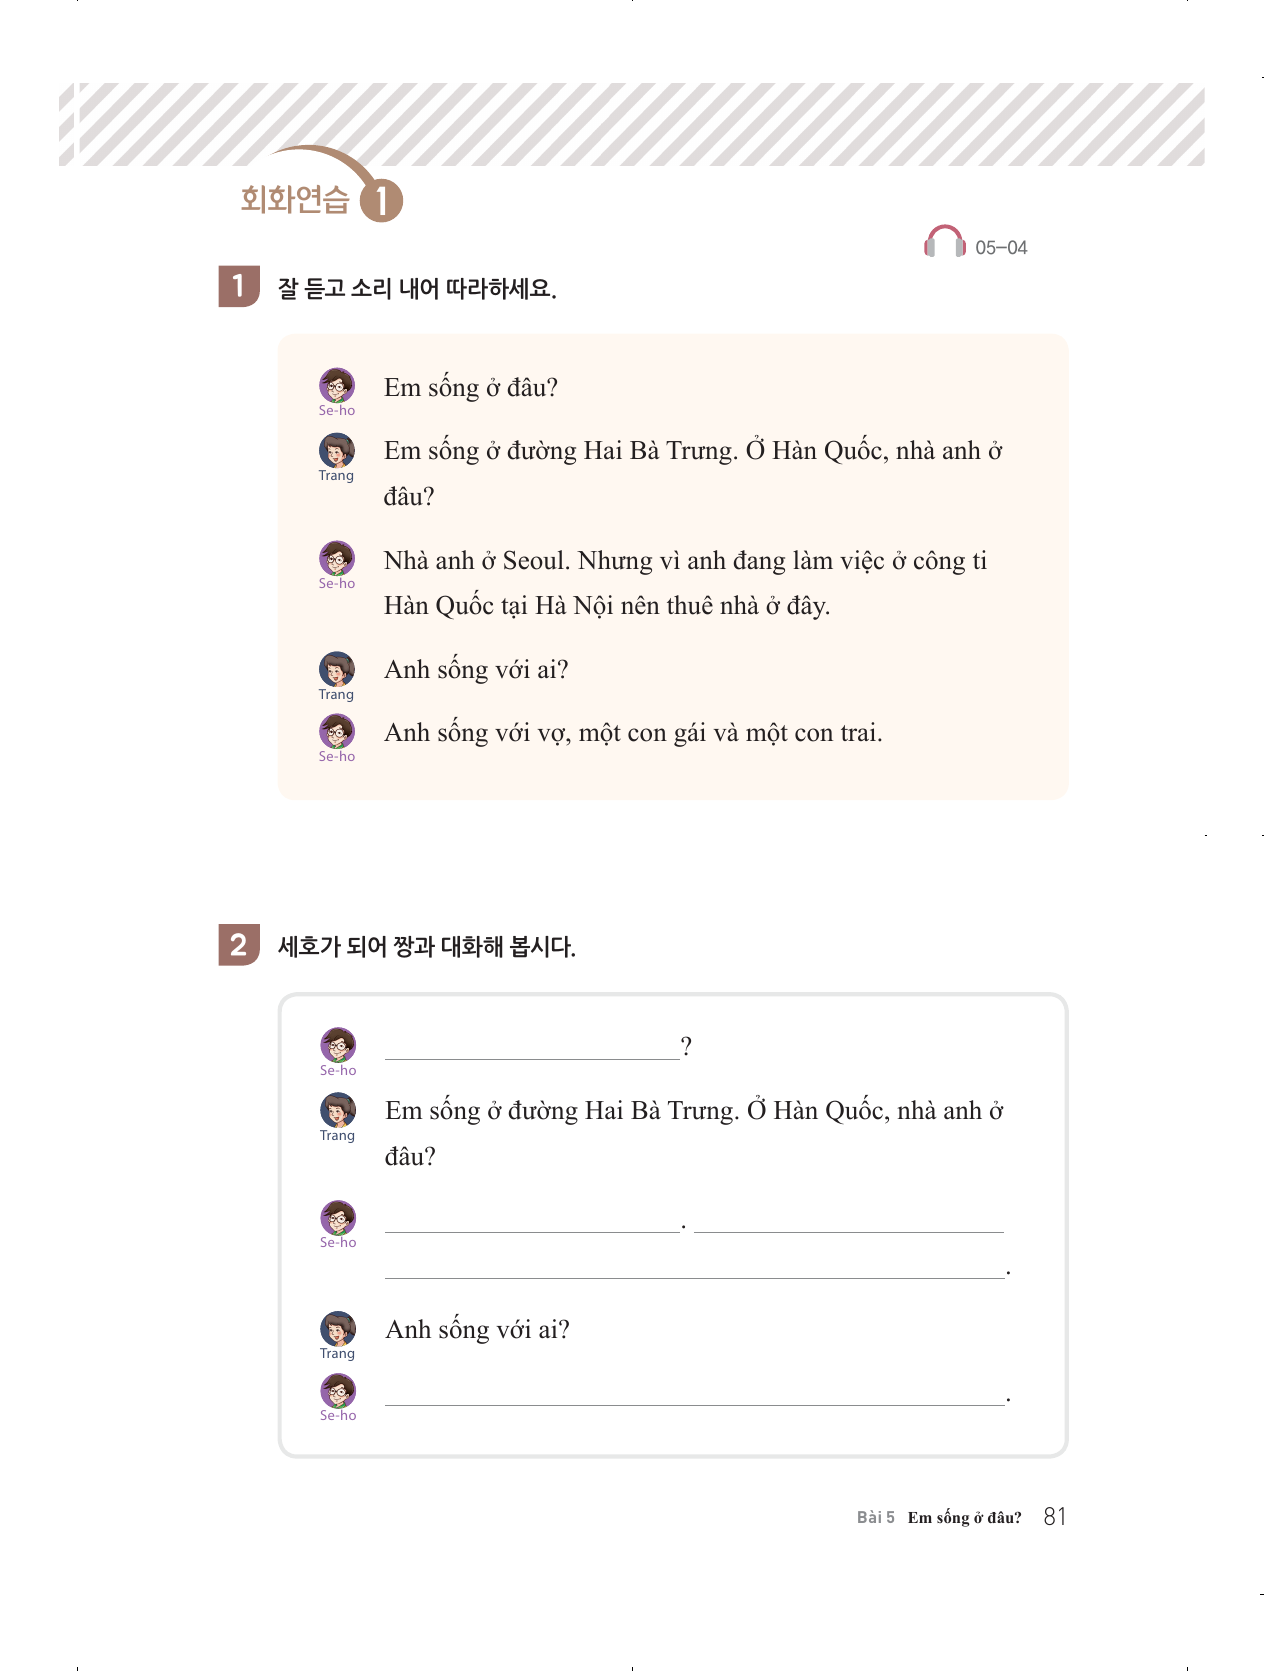Click Se-ho's avatar beside the blank question line

[338, 1045]
